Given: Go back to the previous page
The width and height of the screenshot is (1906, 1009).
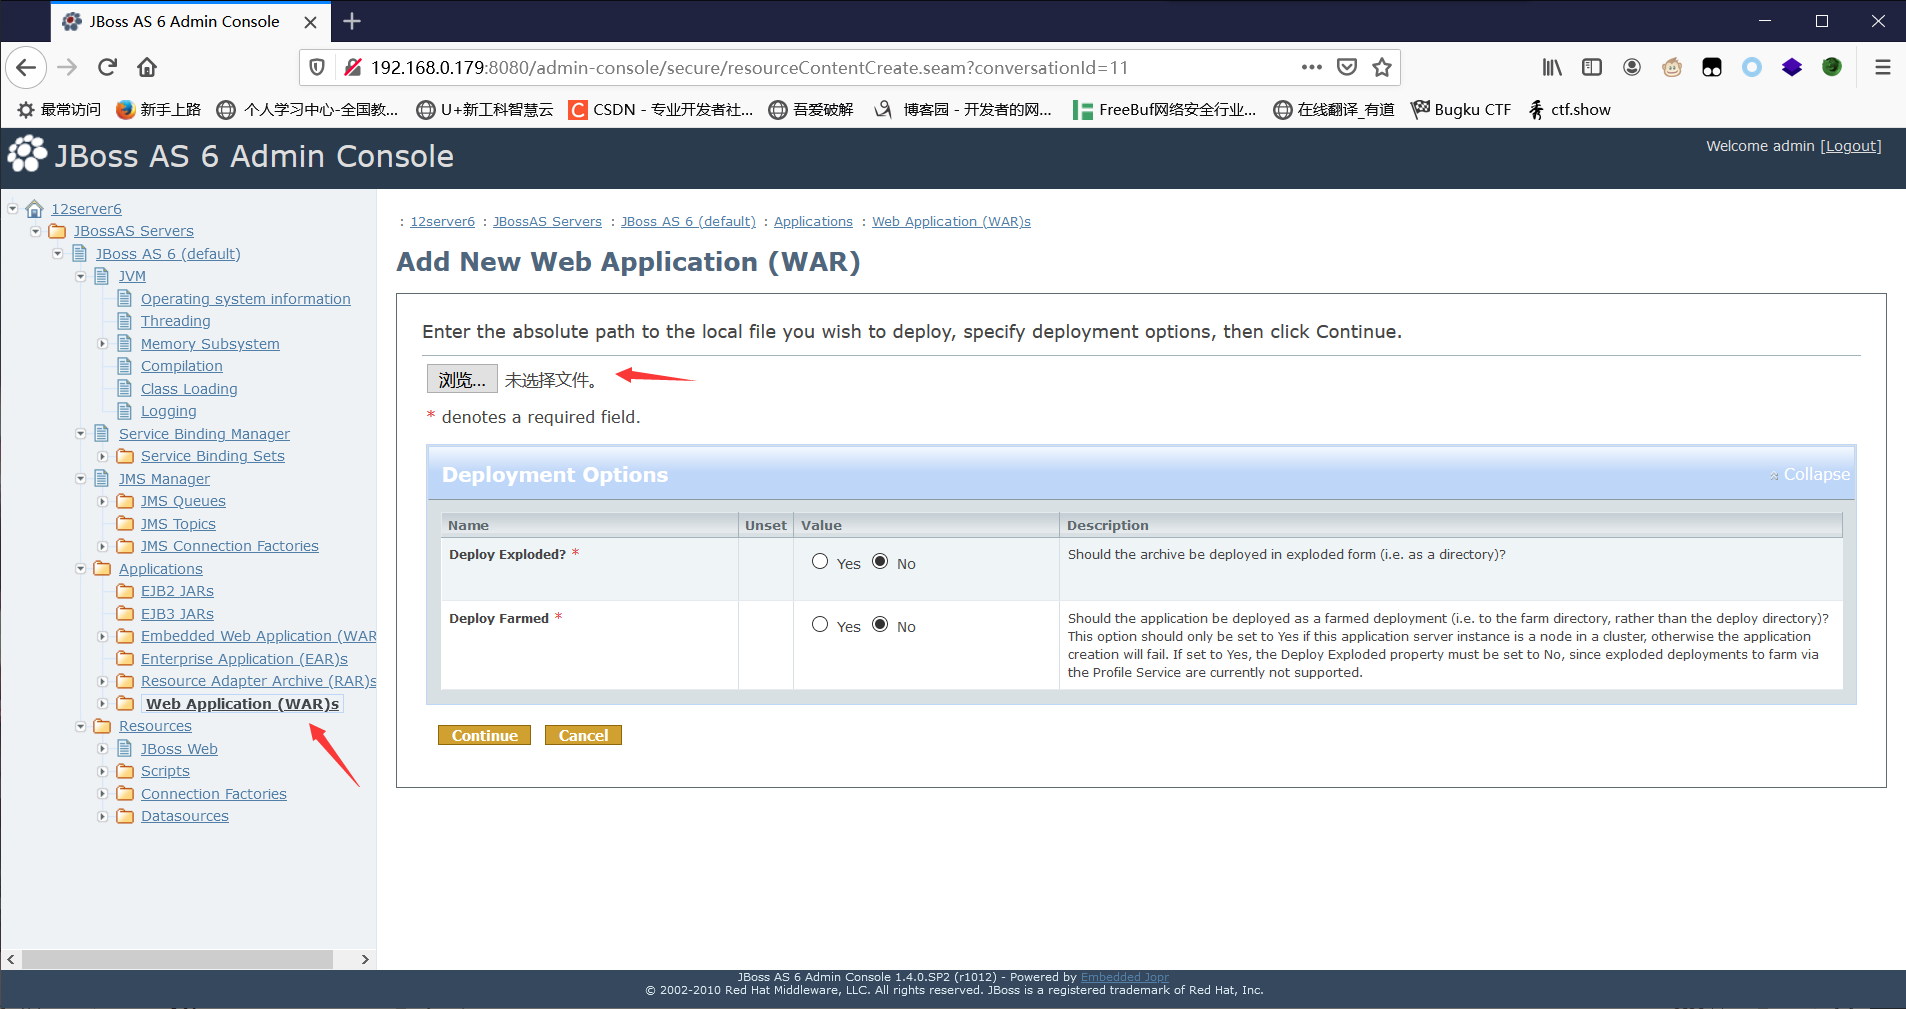Looking at the screenshot, I should pos(26,67).
